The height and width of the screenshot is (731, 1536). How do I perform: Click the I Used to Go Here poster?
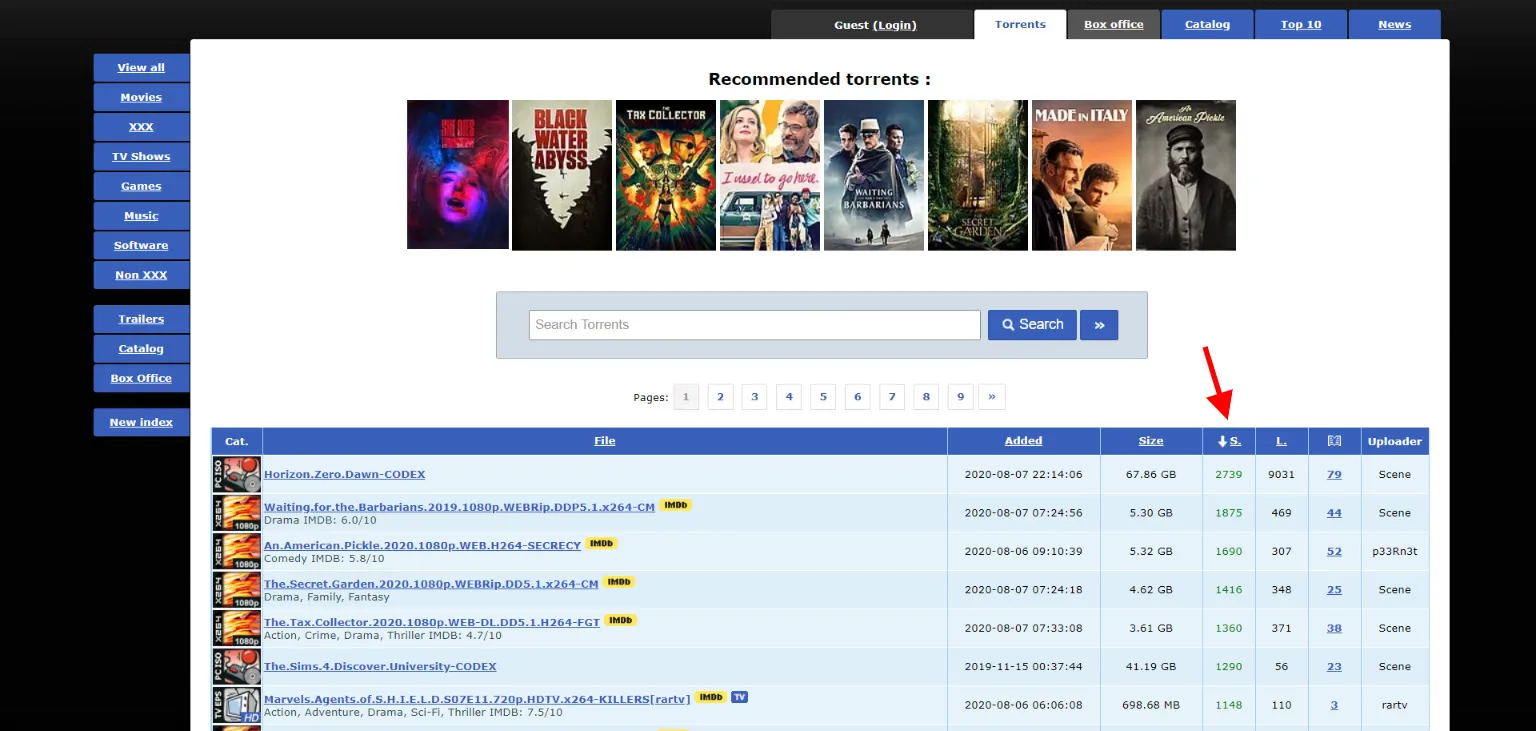point(770,175)
